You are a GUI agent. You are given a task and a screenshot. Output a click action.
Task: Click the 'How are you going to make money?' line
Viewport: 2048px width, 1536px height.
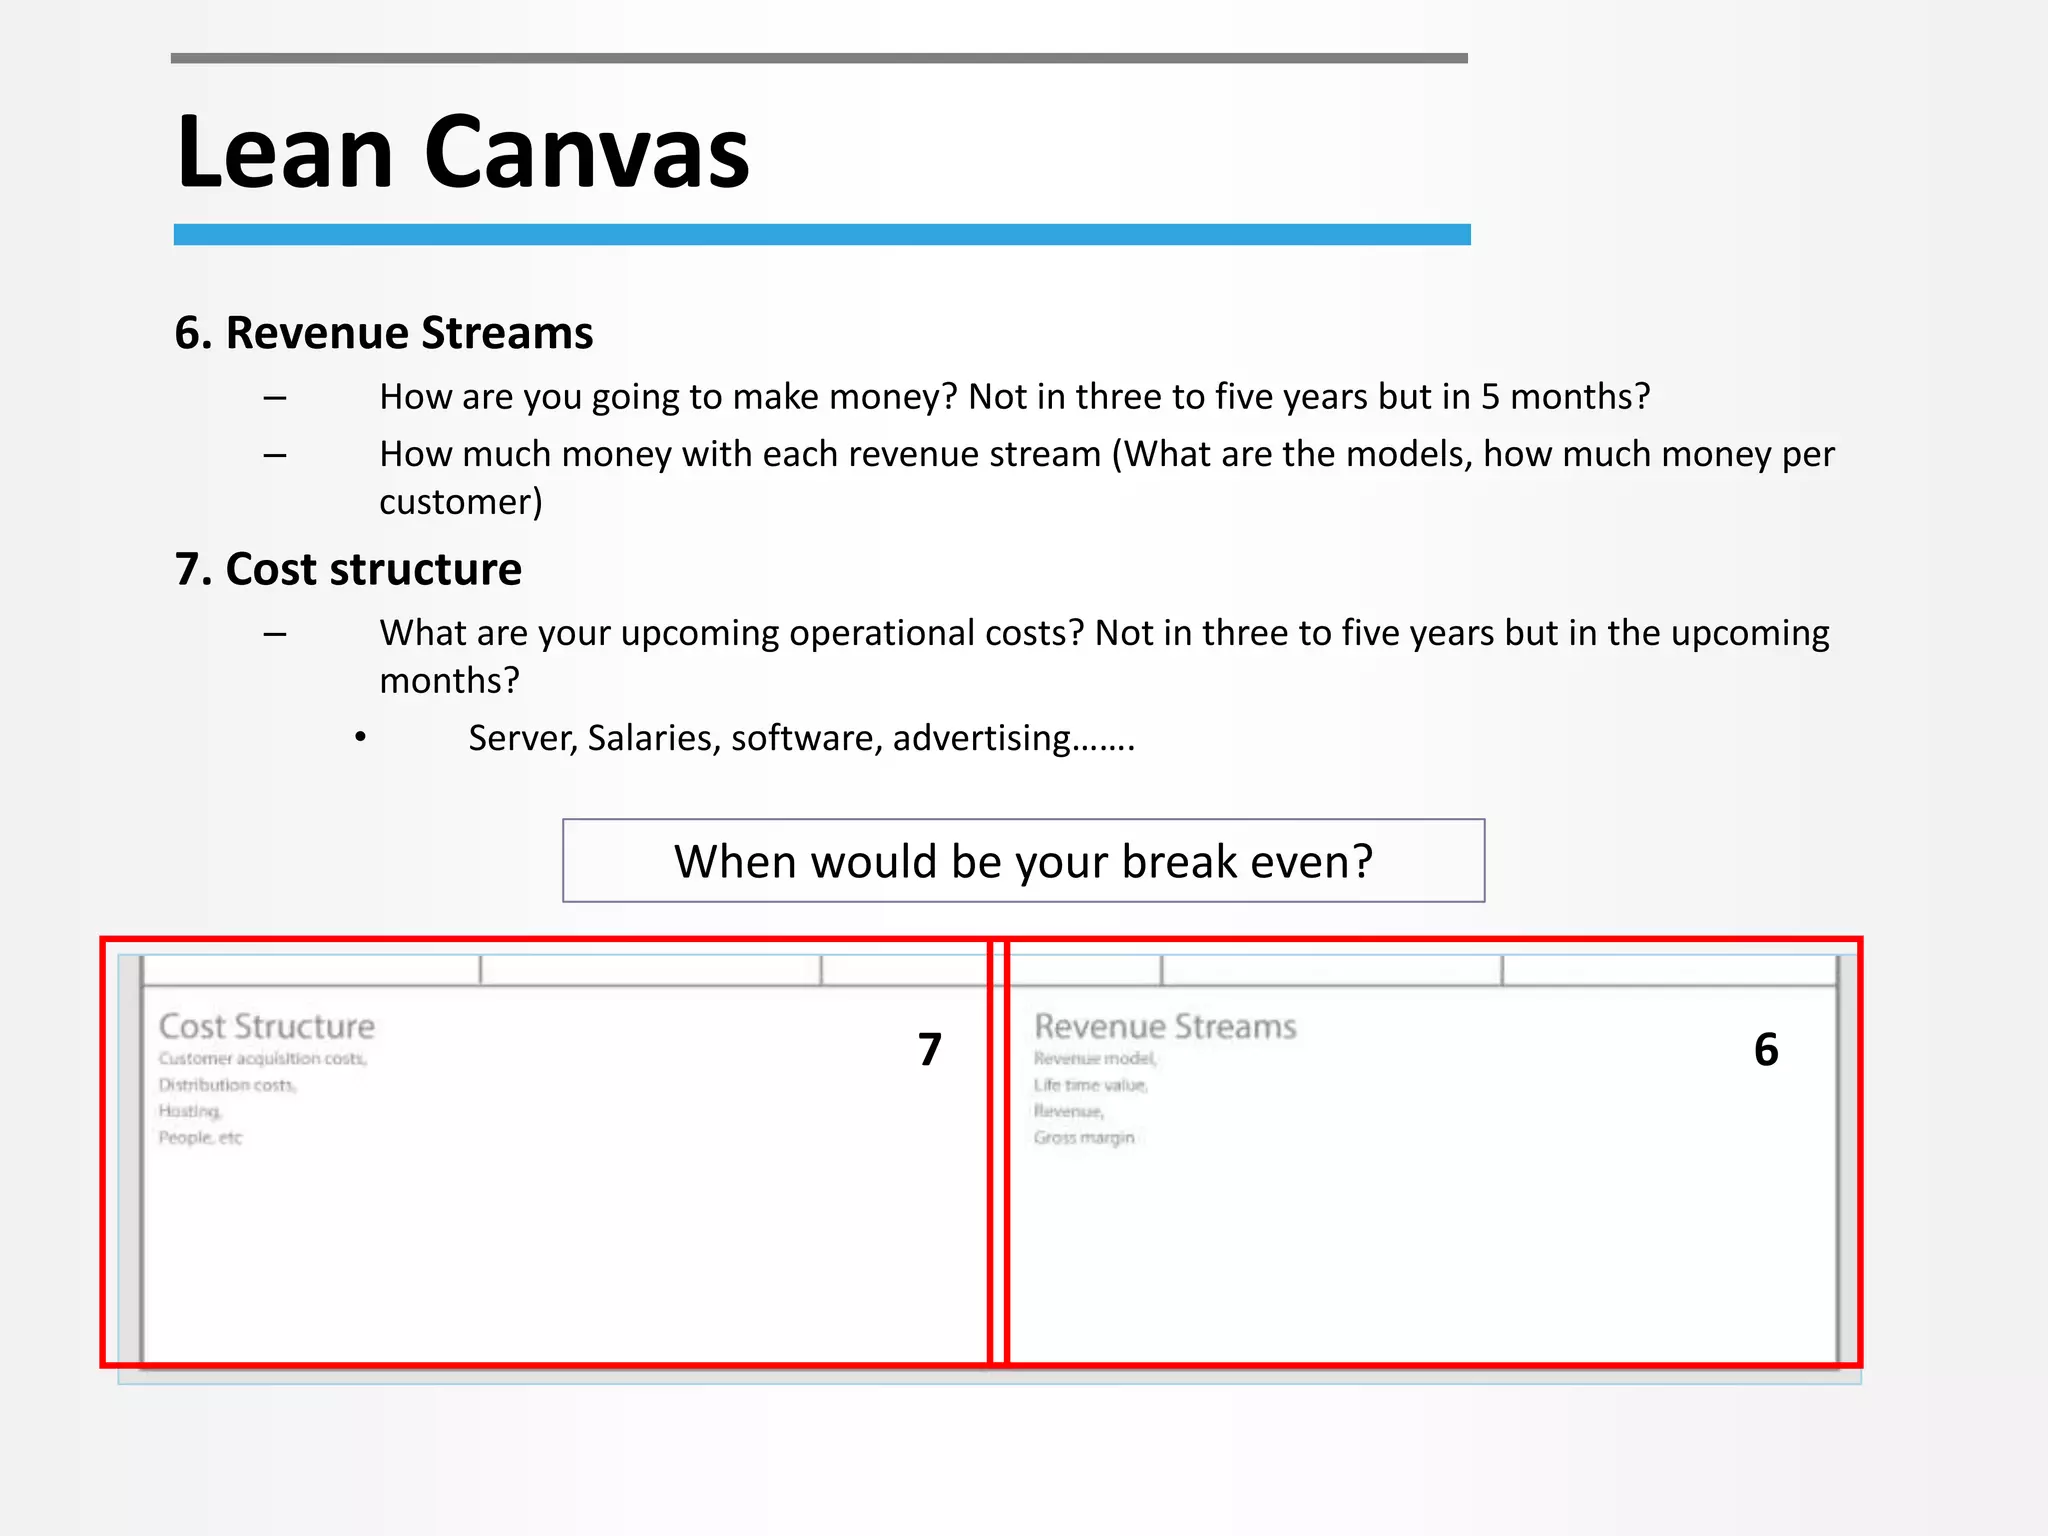[1014, 397]
